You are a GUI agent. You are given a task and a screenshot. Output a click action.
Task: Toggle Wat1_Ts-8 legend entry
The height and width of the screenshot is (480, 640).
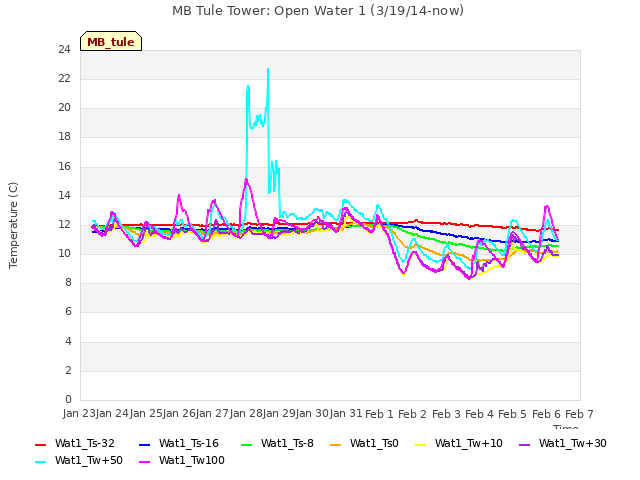[x=277, y=444]
